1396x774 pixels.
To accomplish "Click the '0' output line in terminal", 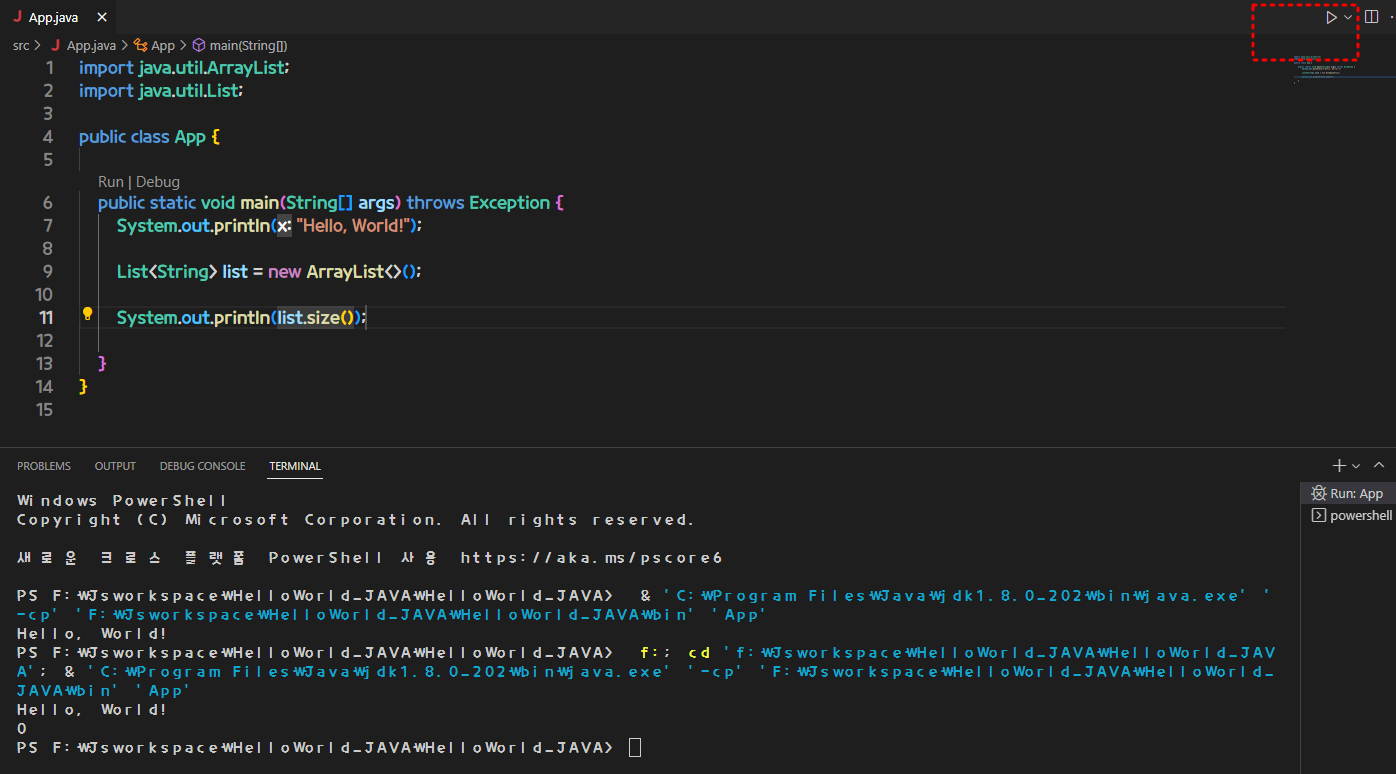I will click(x=22, y=729).
